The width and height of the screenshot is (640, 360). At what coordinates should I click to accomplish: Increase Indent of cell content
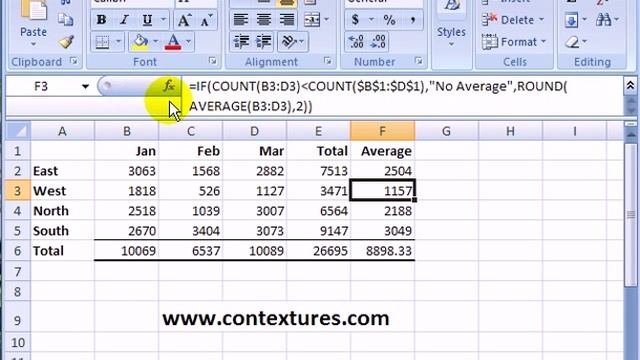[264, 42]
